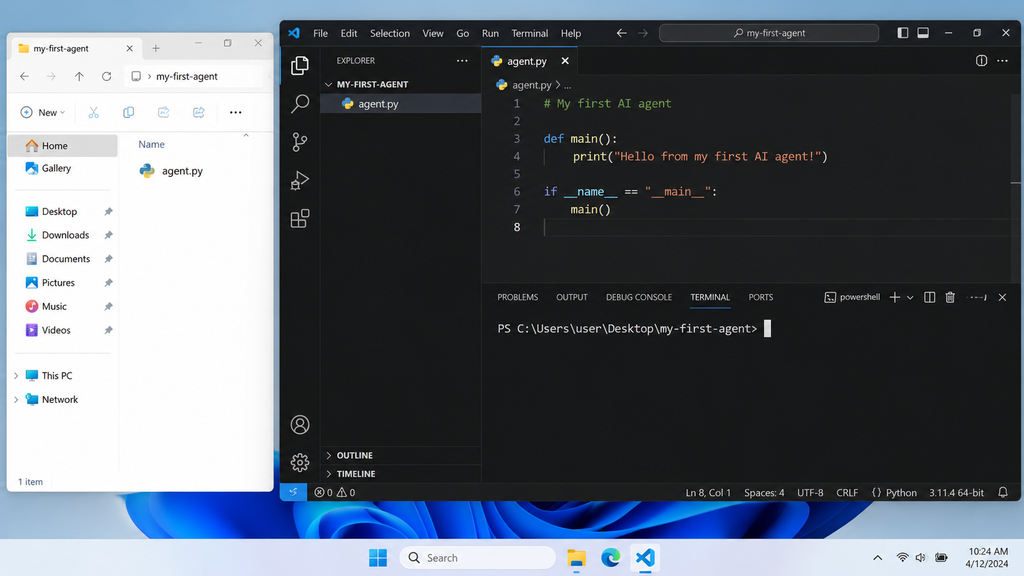
Task: Open the New dropdown in File Explorer
Action: click(42, 112)
